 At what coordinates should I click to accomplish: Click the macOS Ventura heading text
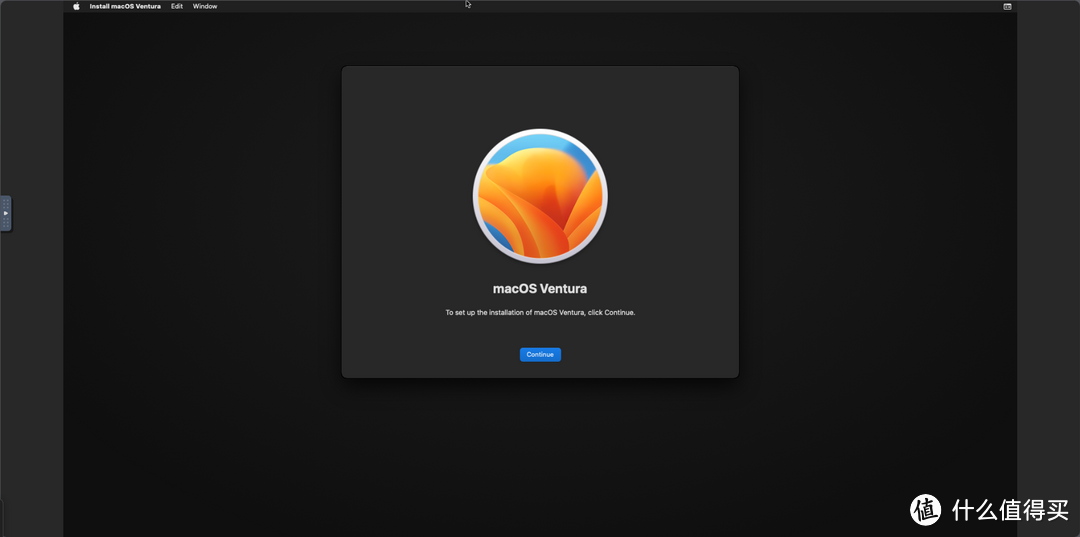click(x=540, y=288)
